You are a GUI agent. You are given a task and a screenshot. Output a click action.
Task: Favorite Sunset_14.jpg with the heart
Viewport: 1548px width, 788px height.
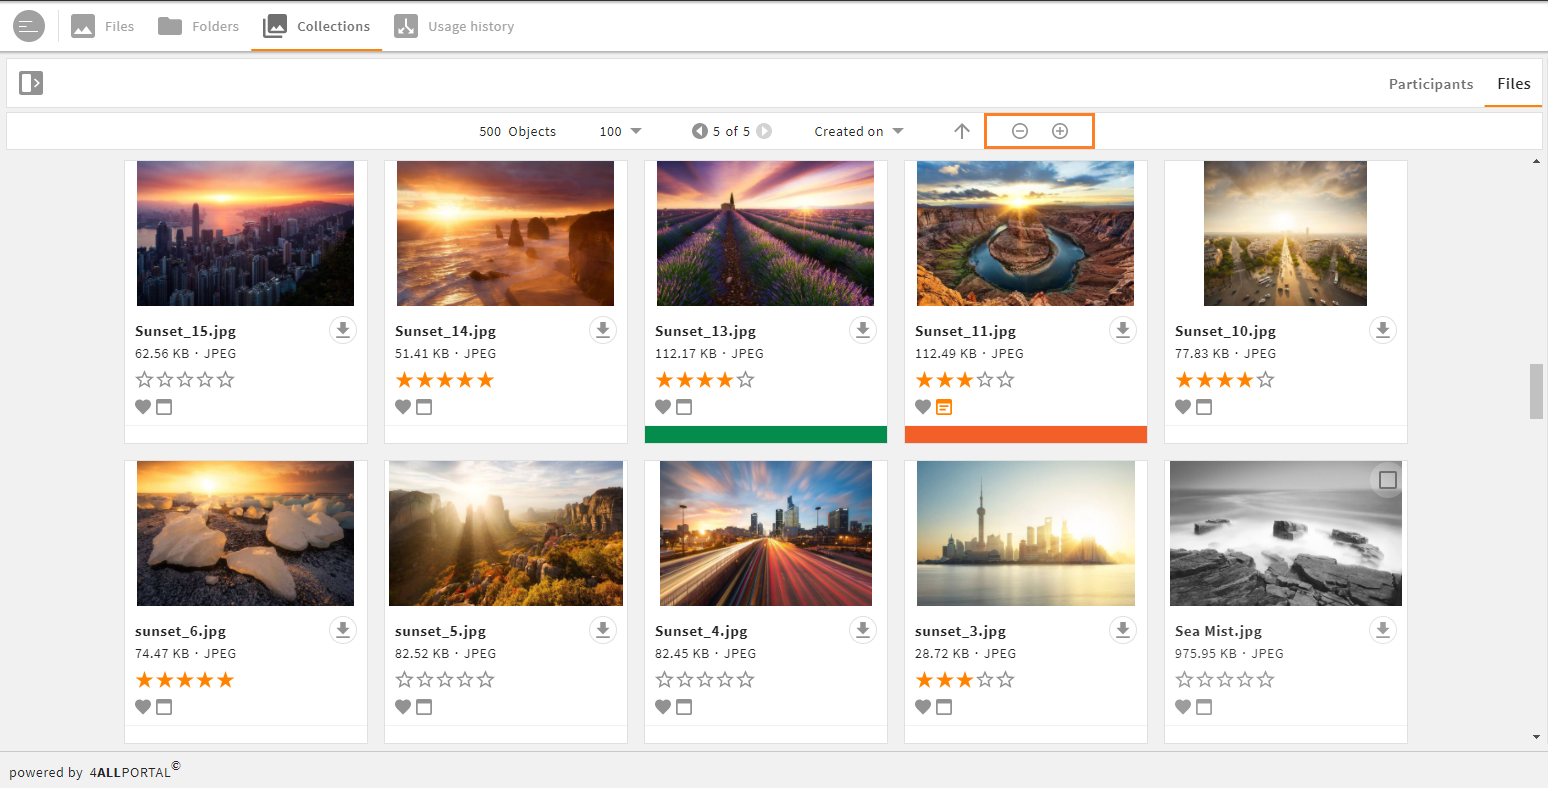403,407
